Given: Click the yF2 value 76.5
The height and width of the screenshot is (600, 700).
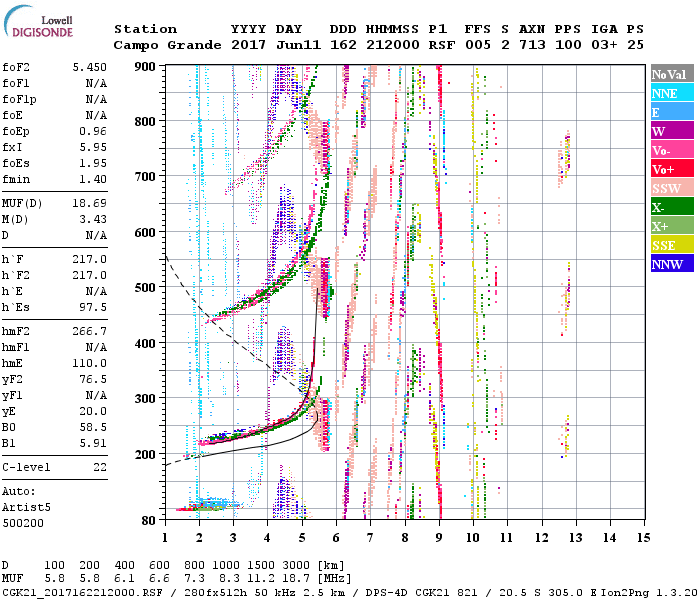Looking at the screenshot, I should [x=93, y=380].
